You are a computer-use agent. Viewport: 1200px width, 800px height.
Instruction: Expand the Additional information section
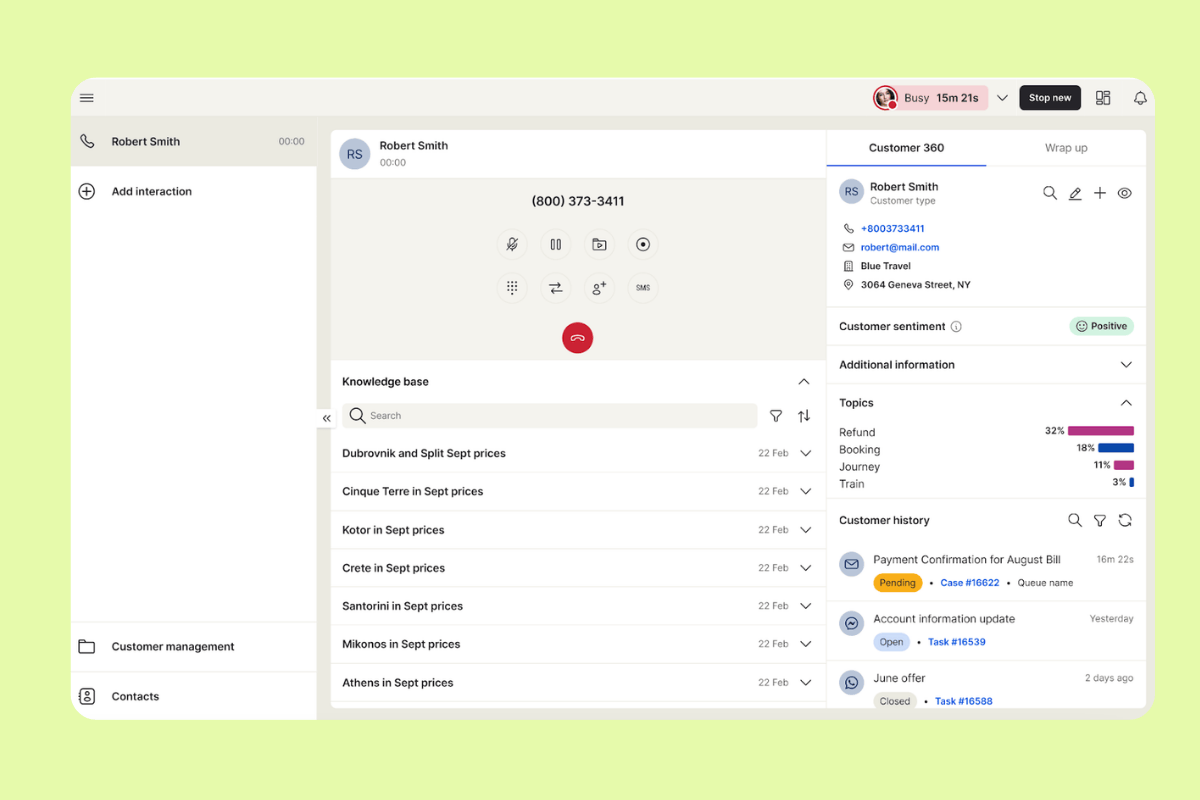coord(1126,364)
